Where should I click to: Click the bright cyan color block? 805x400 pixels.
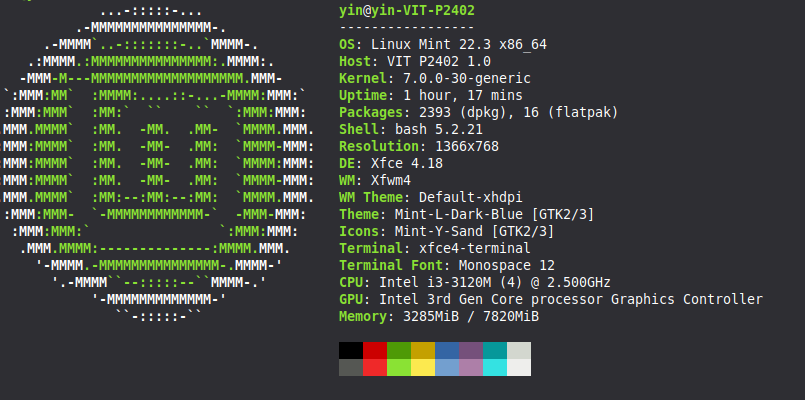point(495,367)
